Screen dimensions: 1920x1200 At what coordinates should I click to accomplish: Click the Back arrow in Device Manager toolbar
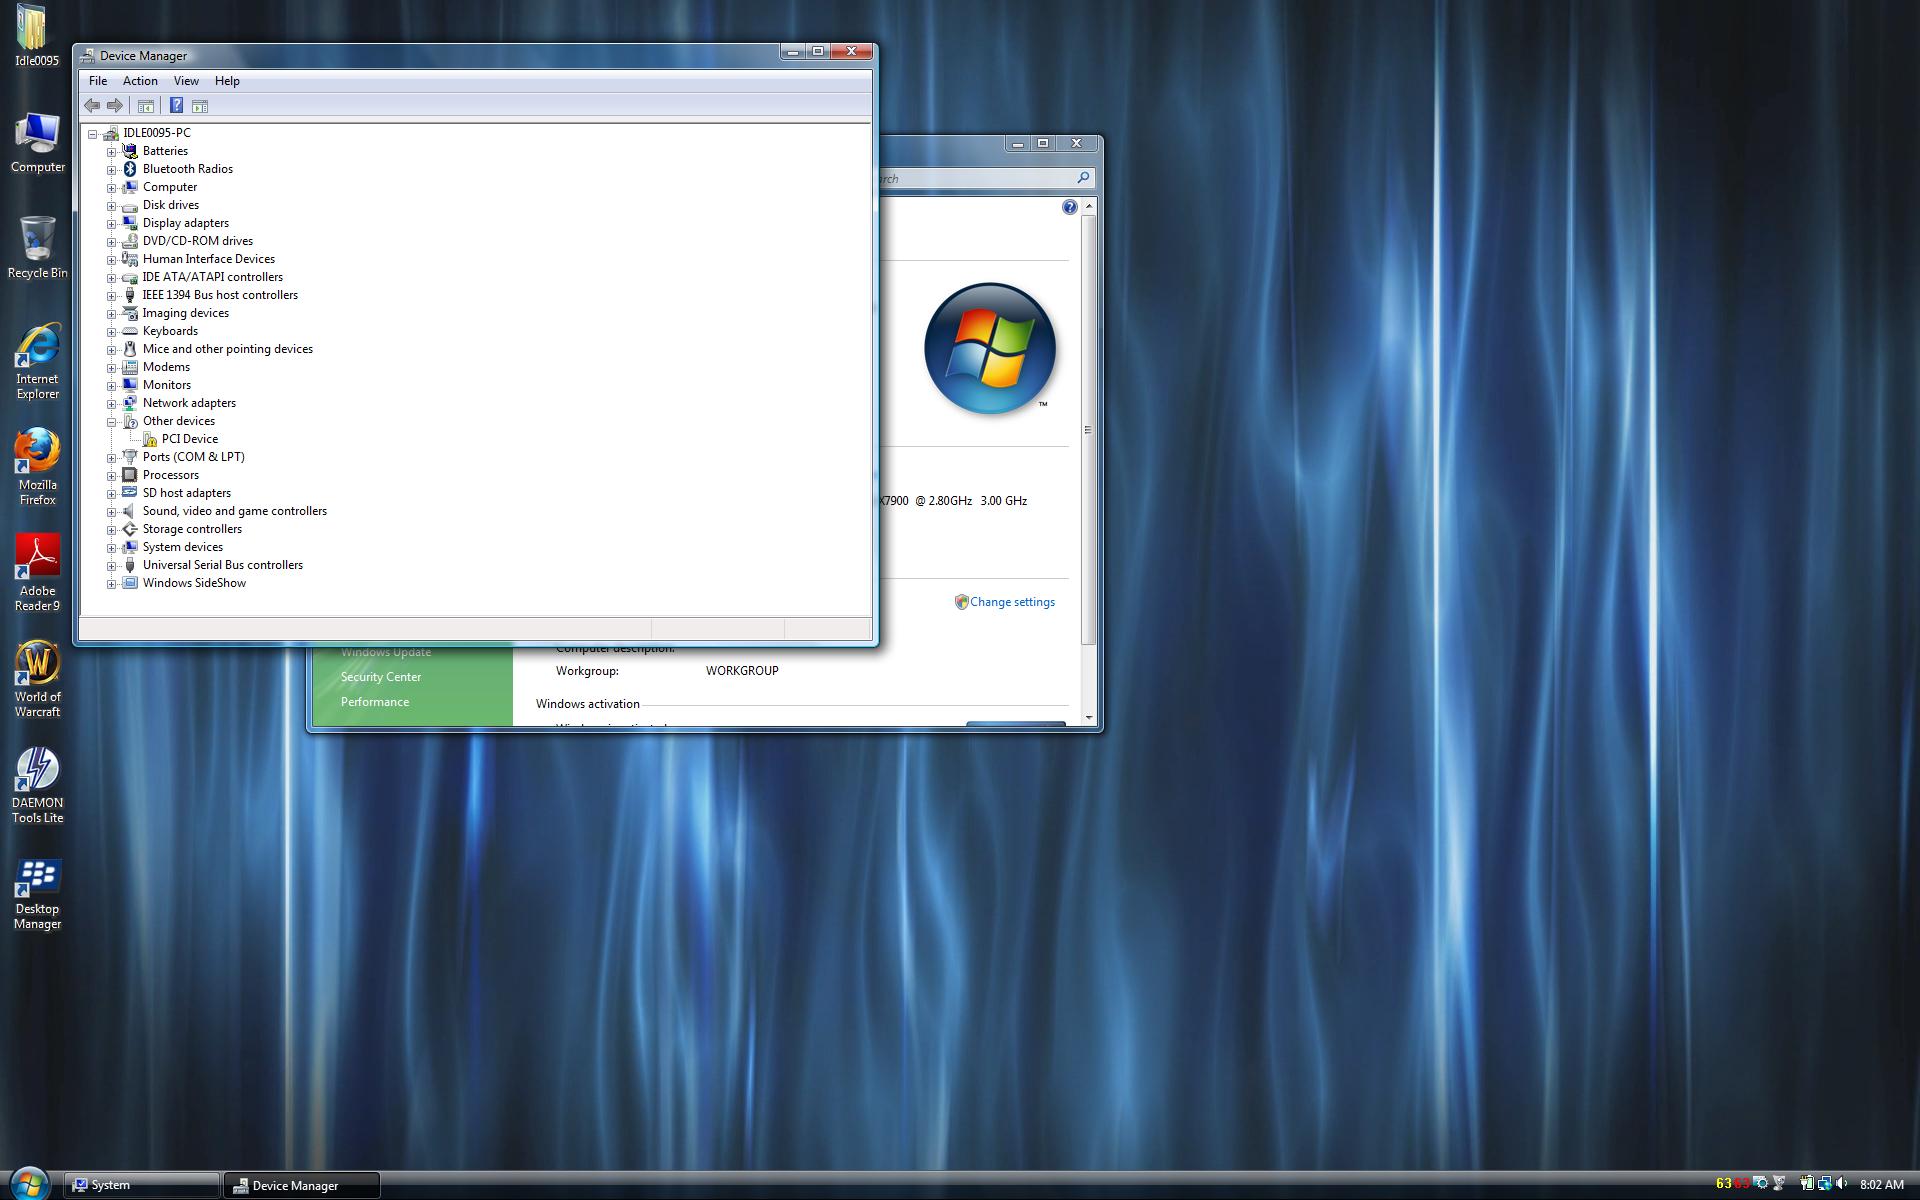coord(92,106)
